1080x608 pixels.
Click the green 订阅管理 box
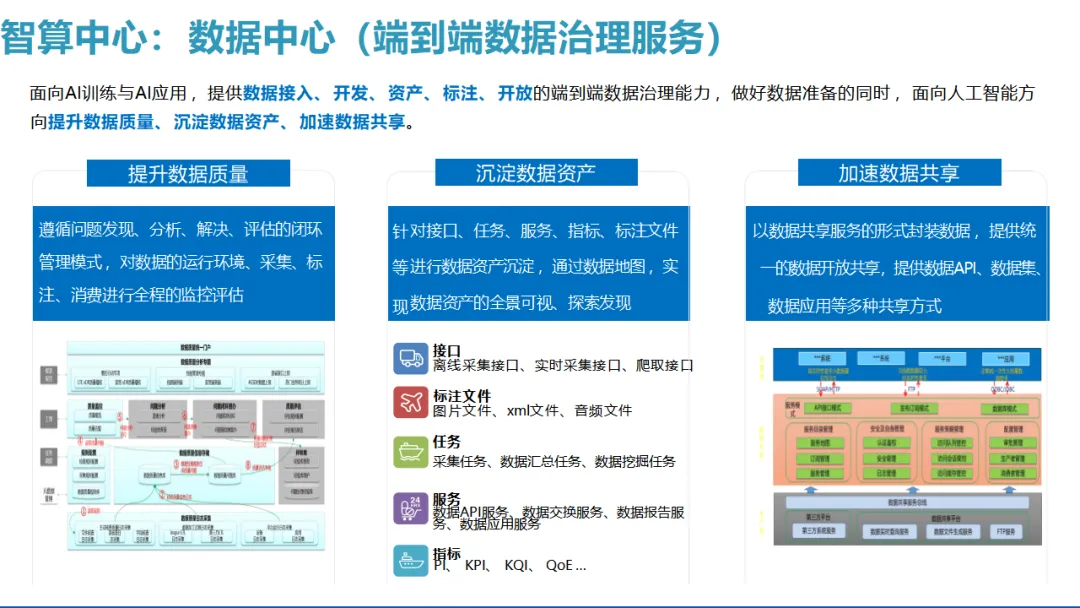pos(820,458)
